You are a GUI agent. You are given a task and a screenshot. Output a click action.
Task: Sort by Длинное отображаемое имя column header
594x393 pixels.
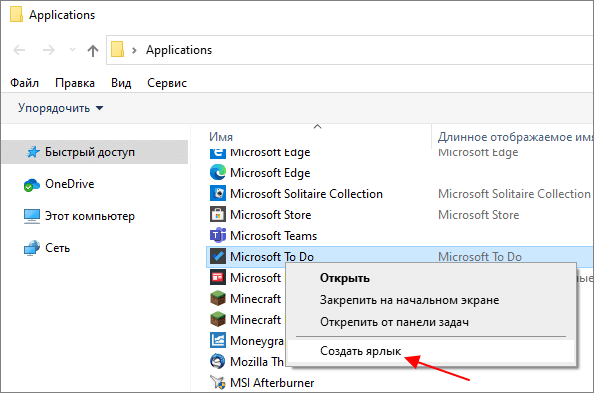tap(515, 137)
